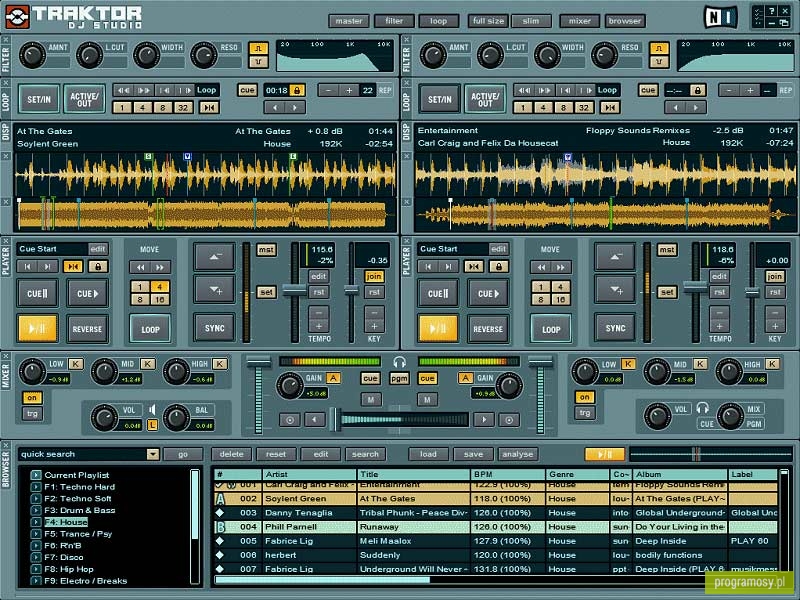Expand the F4: House folder
This screenshot has height=600, width=800.
pos(36,522)
